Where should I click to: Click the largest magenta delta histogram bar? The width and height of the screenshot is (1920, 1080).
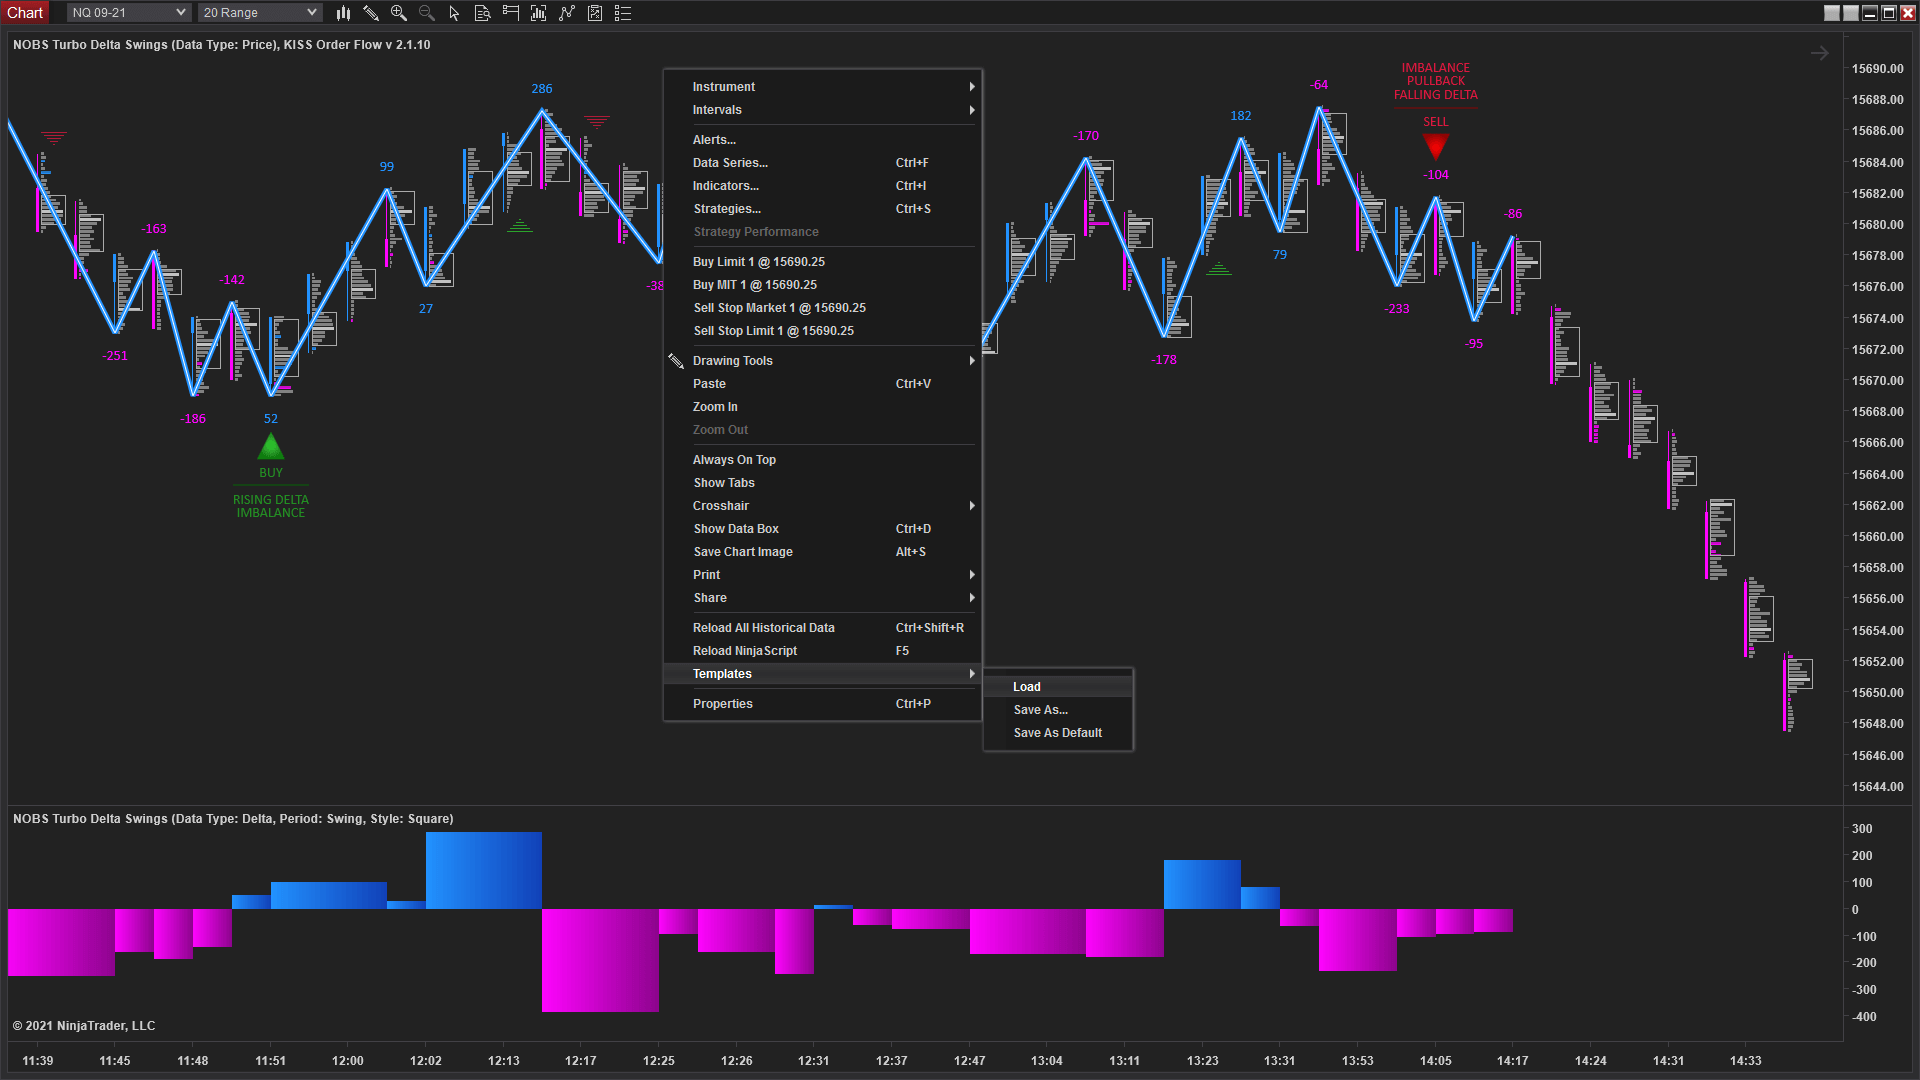(x=600, y=960)
